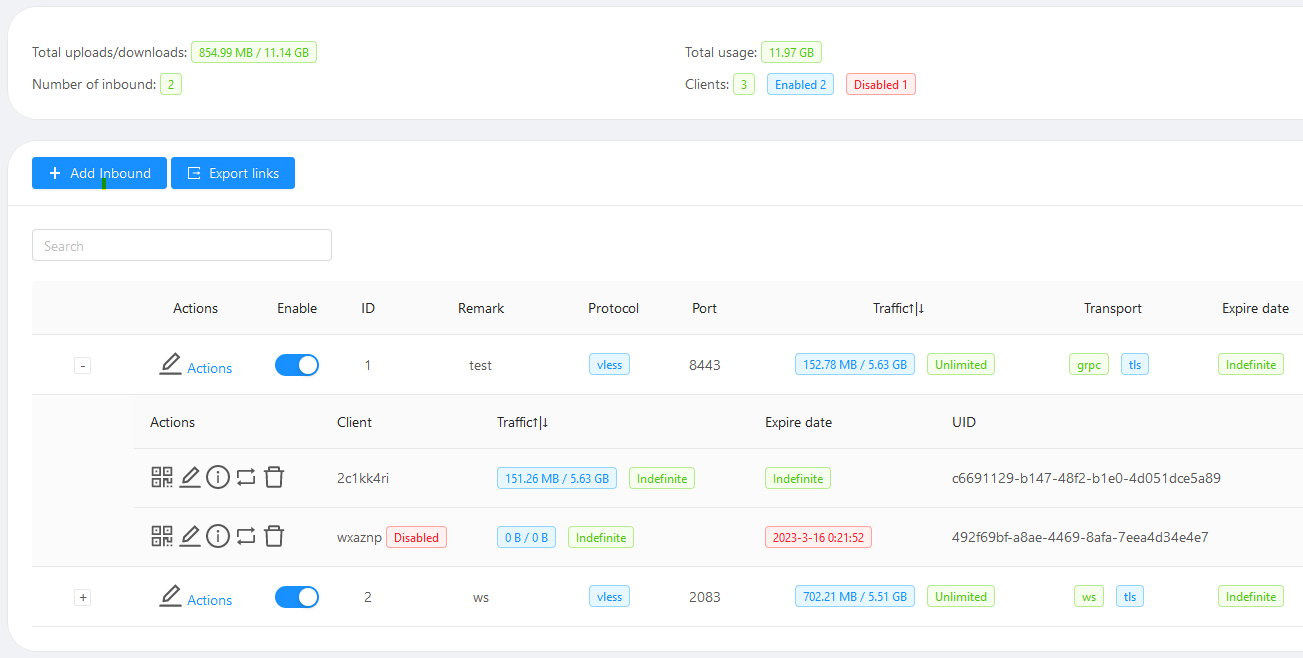Image resolution: width=1303 pixels, height=658 pixels.
Task: Edit client 2c1kk4ri with pencil icon
Action: pyautogui.click(x=190, y=478)
